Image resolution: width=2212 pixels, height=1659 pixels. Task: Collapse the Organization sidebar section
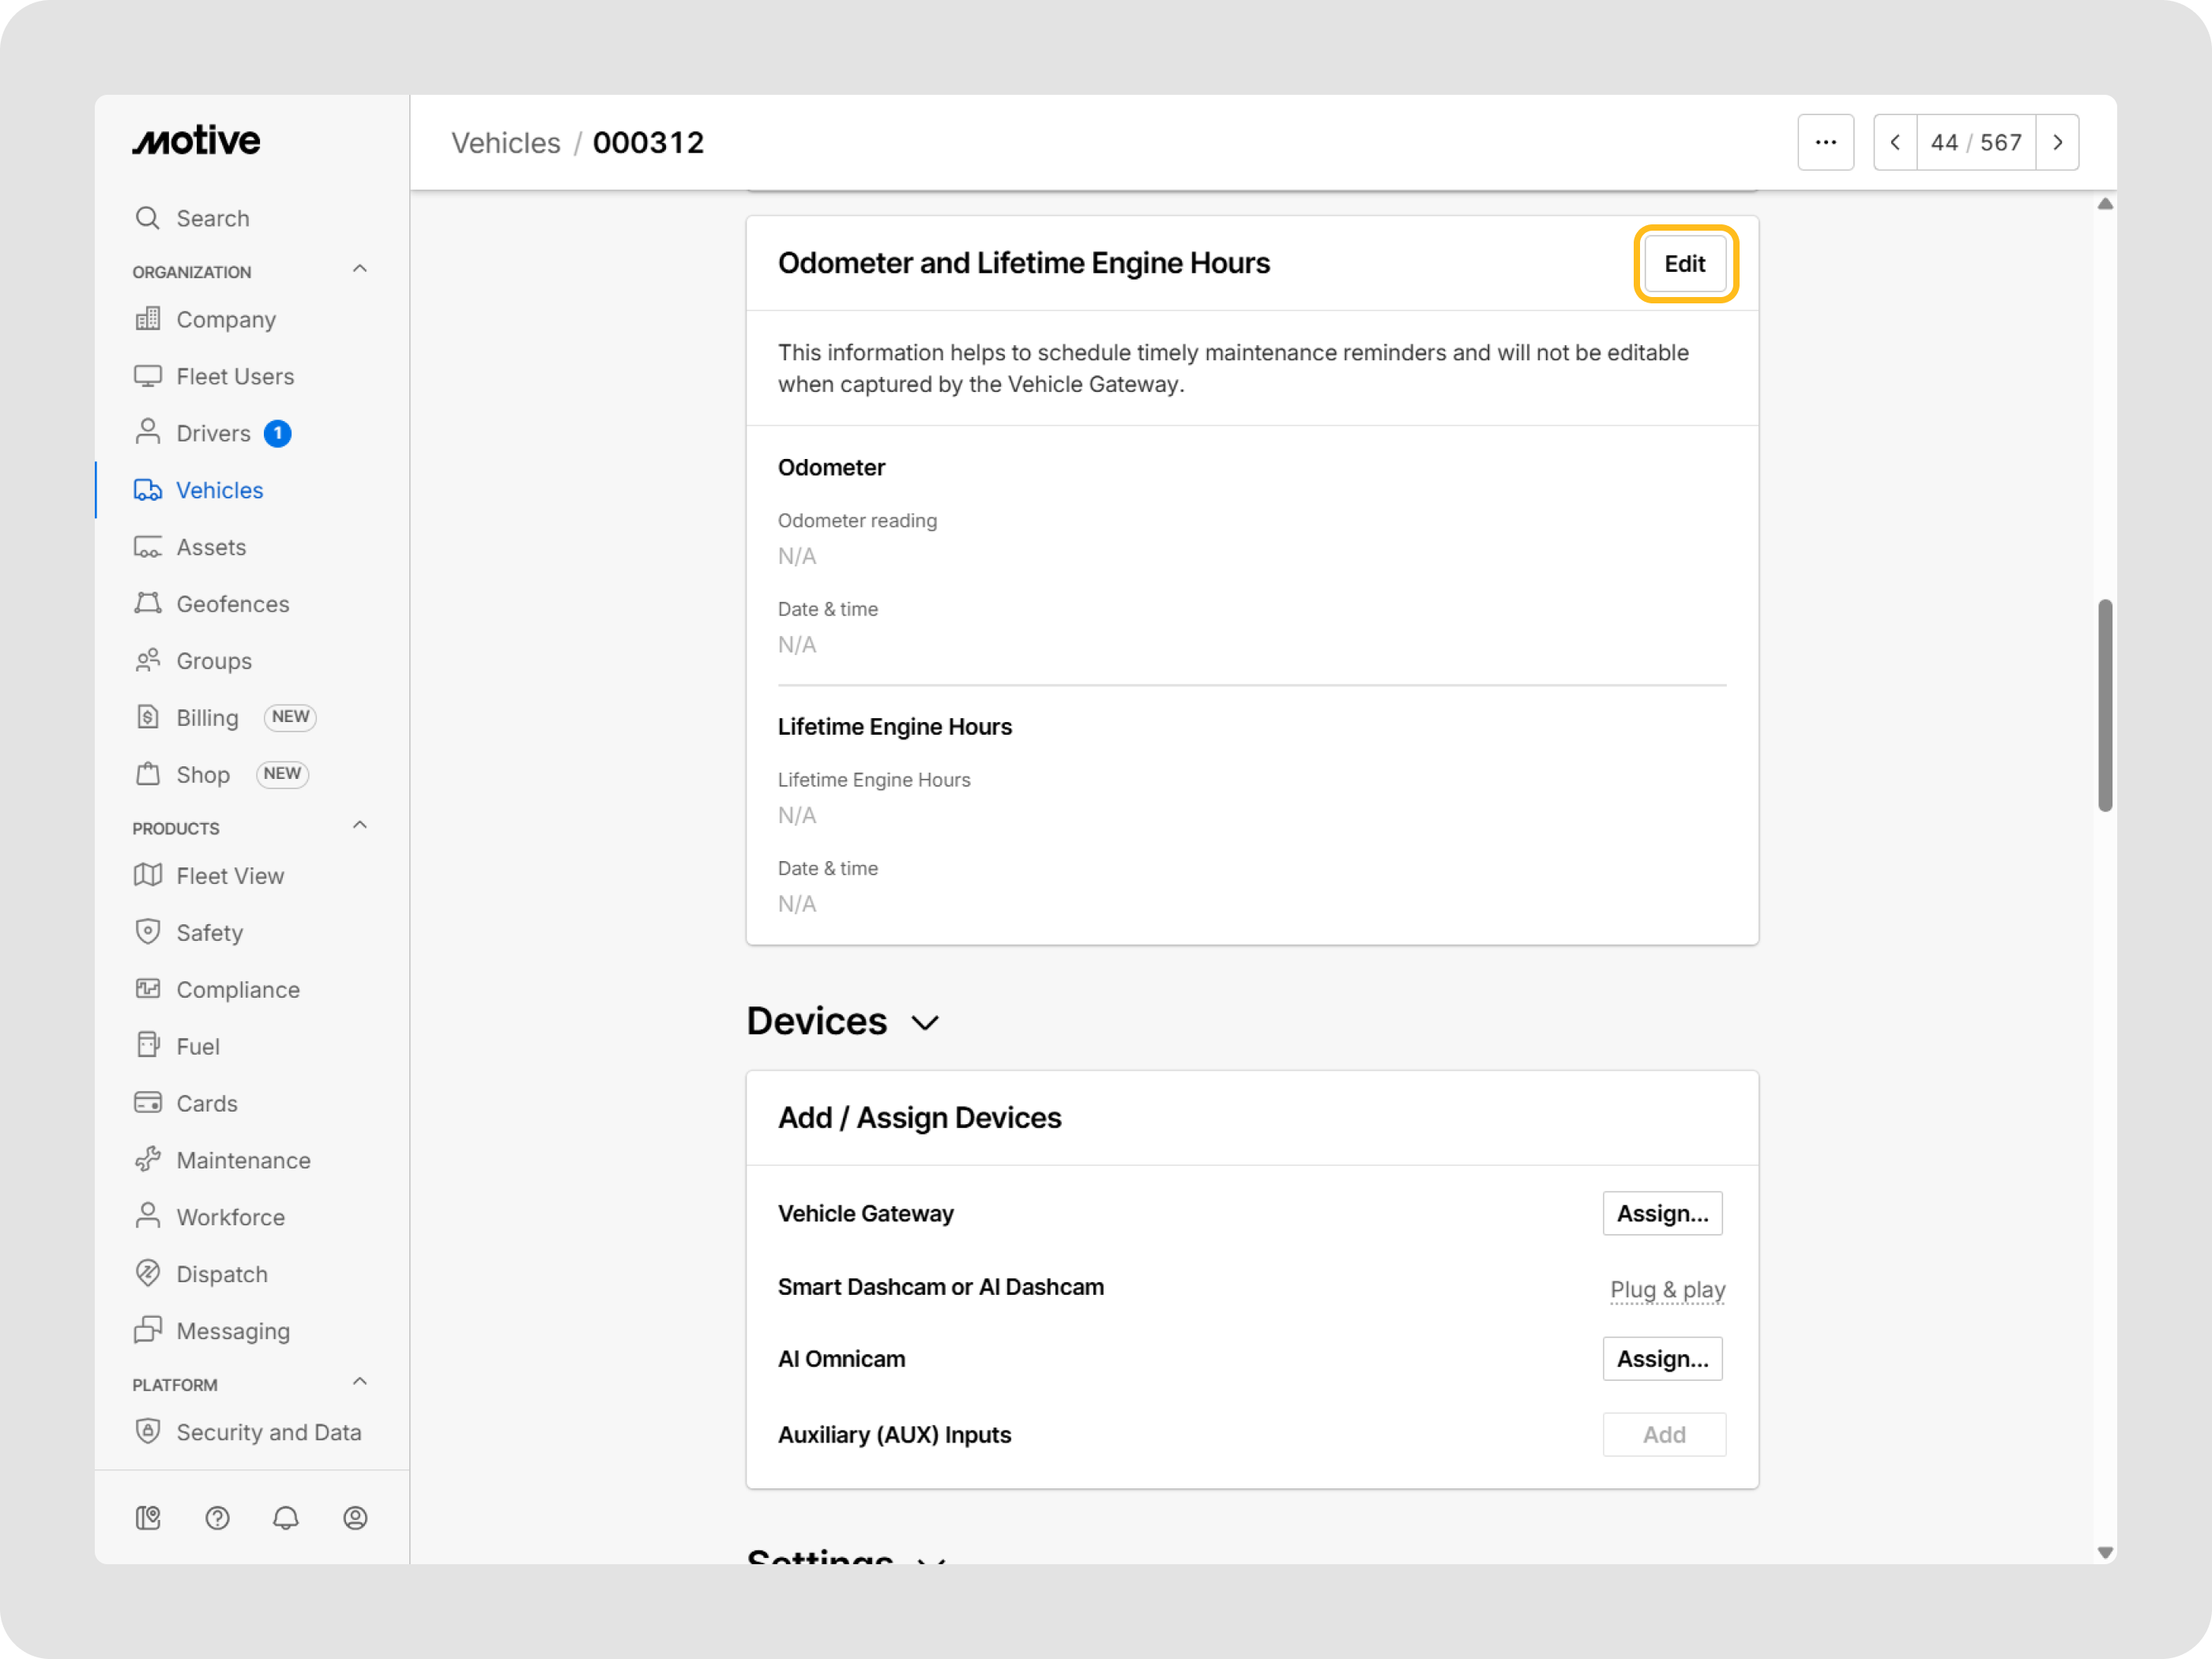pos(360,269)
